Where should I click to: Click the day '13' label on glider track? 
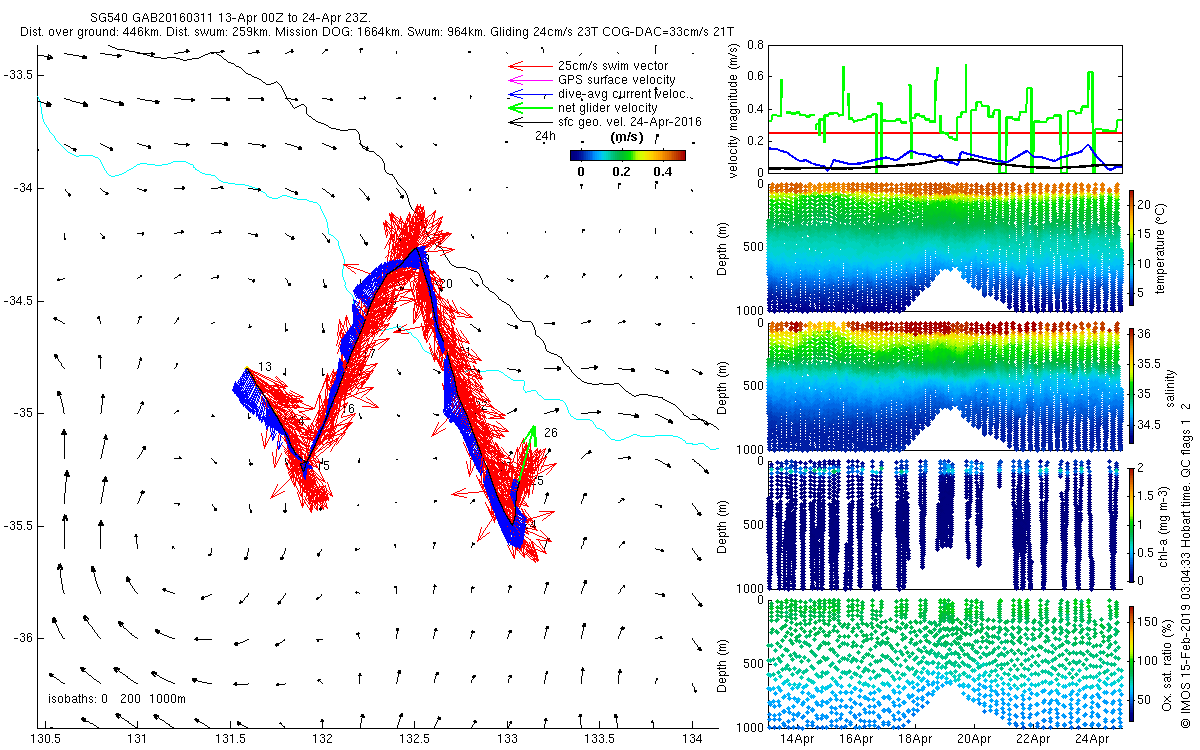click(265, 367)
